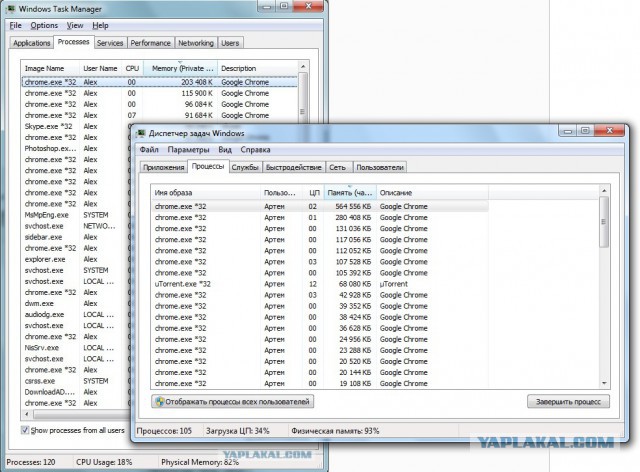Click Процессов: 105 status entry
The width and height of the screenshot is (640, 472).
coord(164,430)
